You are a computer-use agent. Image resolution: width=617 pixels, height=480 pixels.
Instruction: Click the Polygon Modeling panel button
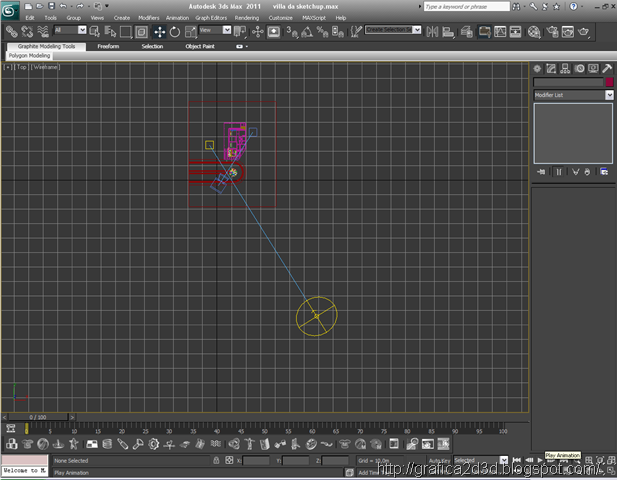[30, 56]
